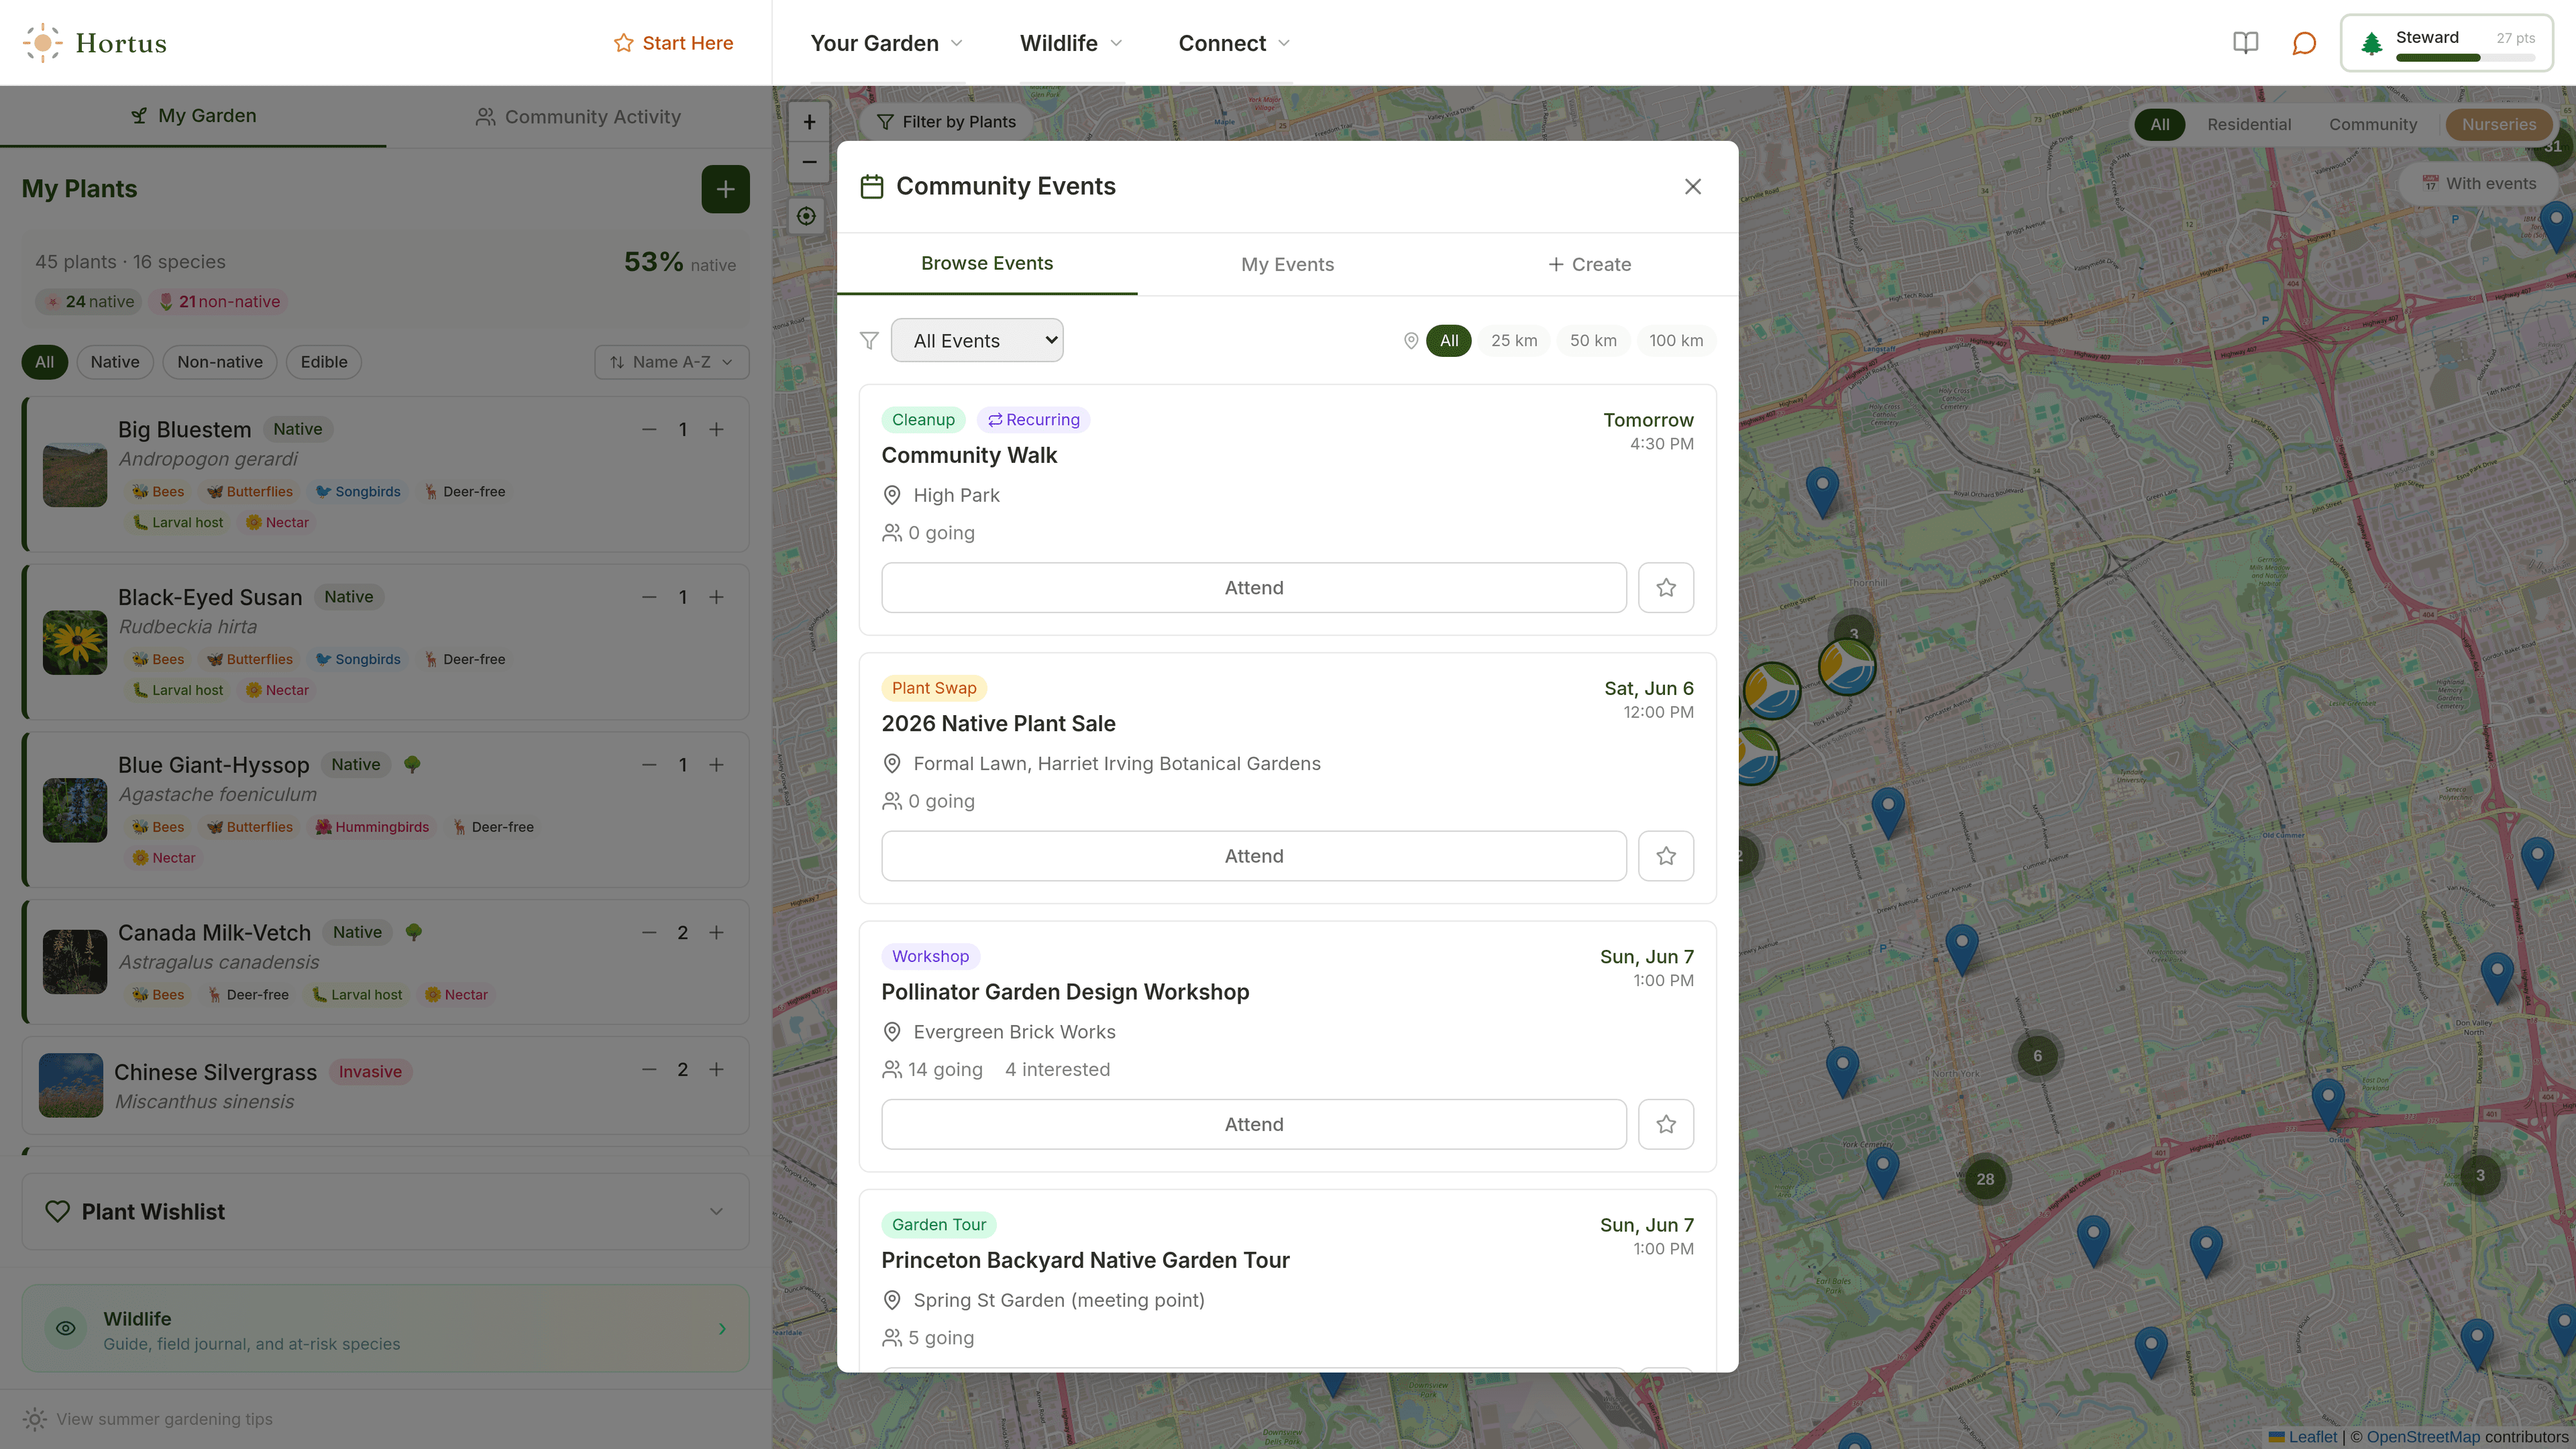
Task: Toggle the Native plants filter chip
Action: pos(115,362)
